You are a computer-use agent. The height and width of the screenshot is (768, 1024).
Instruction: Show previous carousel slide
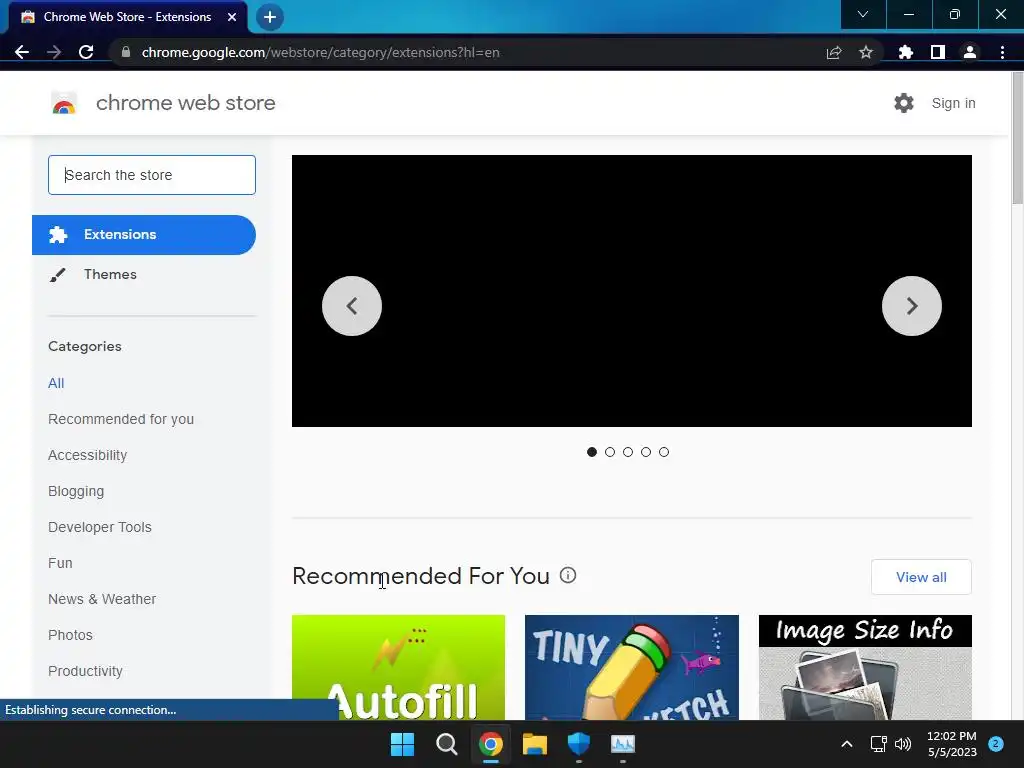pos(352,306)
